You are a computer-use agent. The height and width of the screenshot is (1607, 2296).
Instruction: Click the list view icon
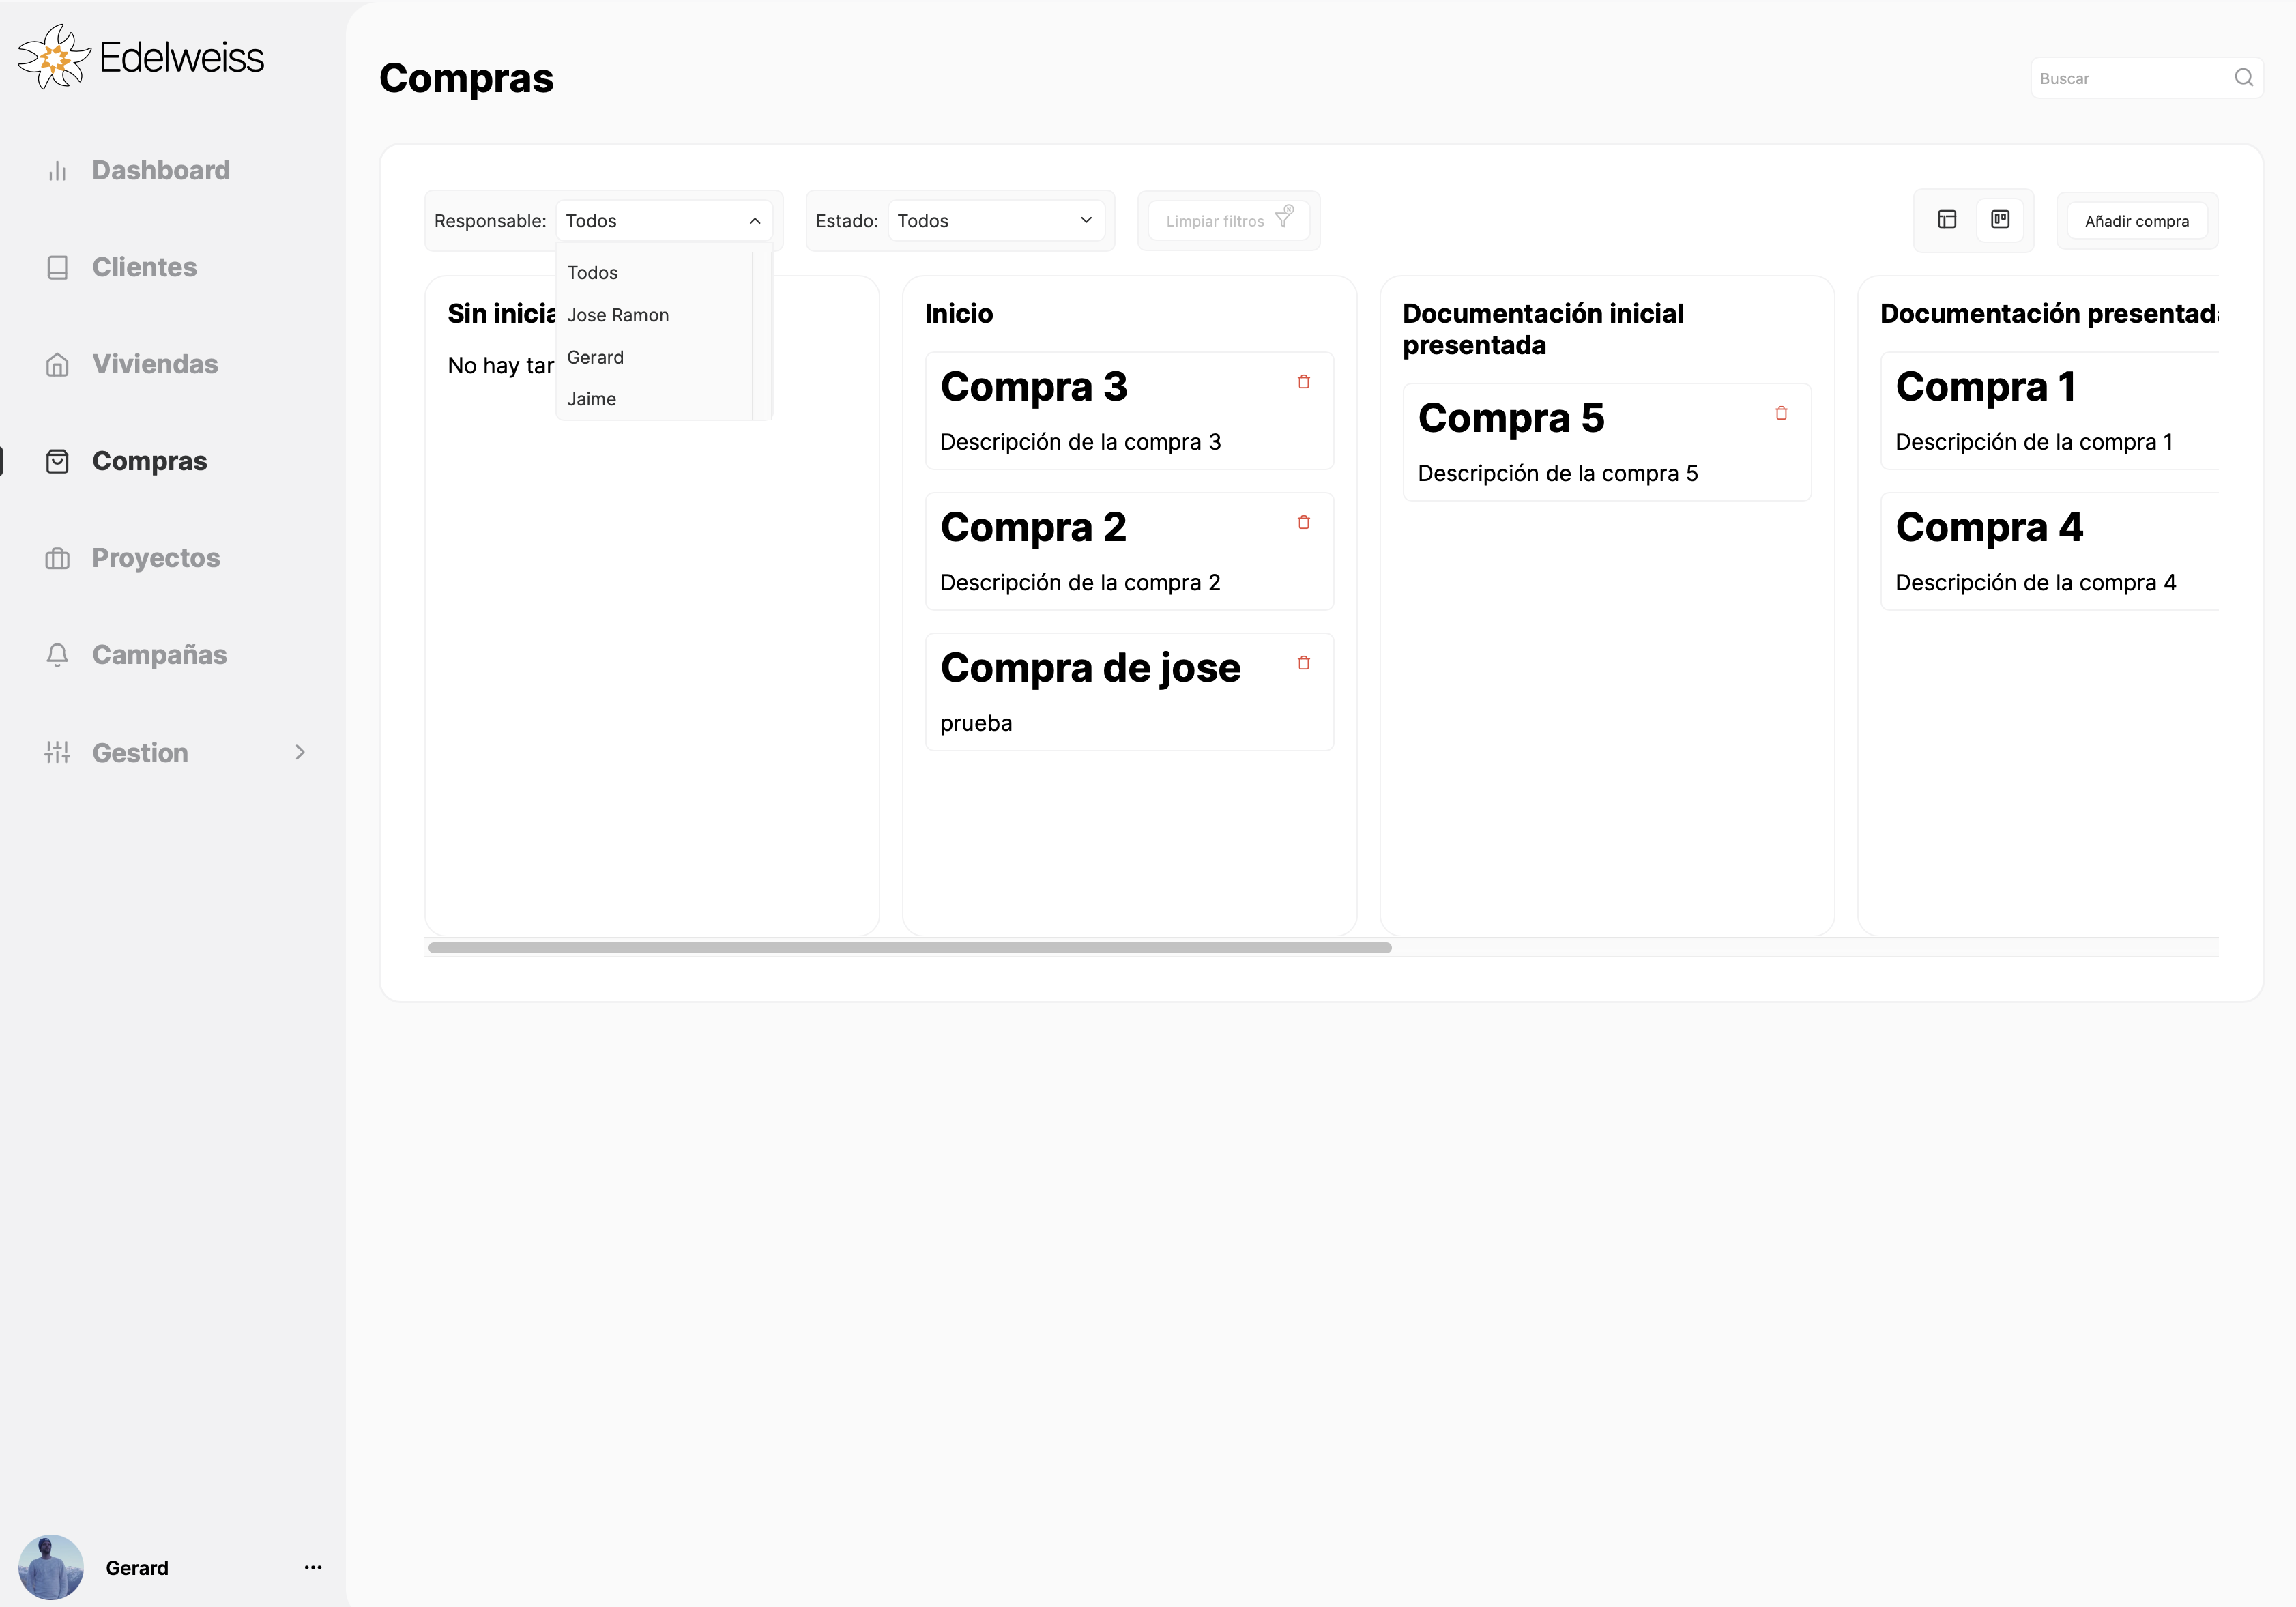click(x=1947, y=220)
